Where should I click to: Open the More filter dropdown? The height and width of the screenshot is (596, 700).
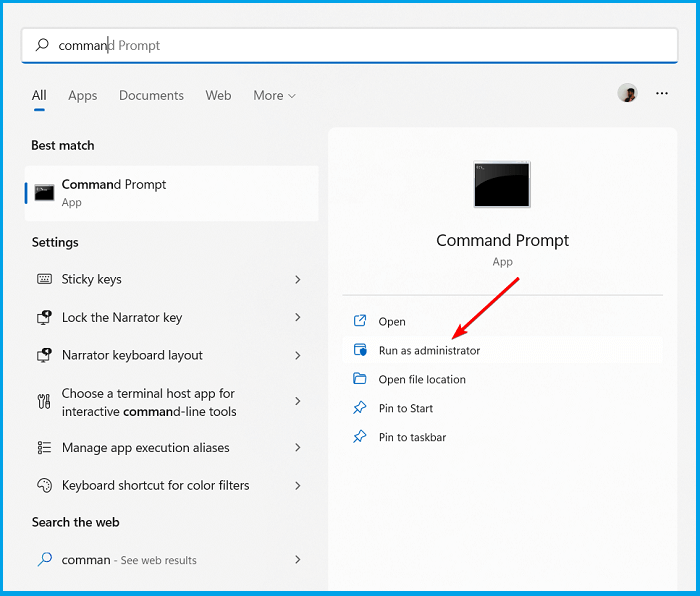[x=274, y=96]
